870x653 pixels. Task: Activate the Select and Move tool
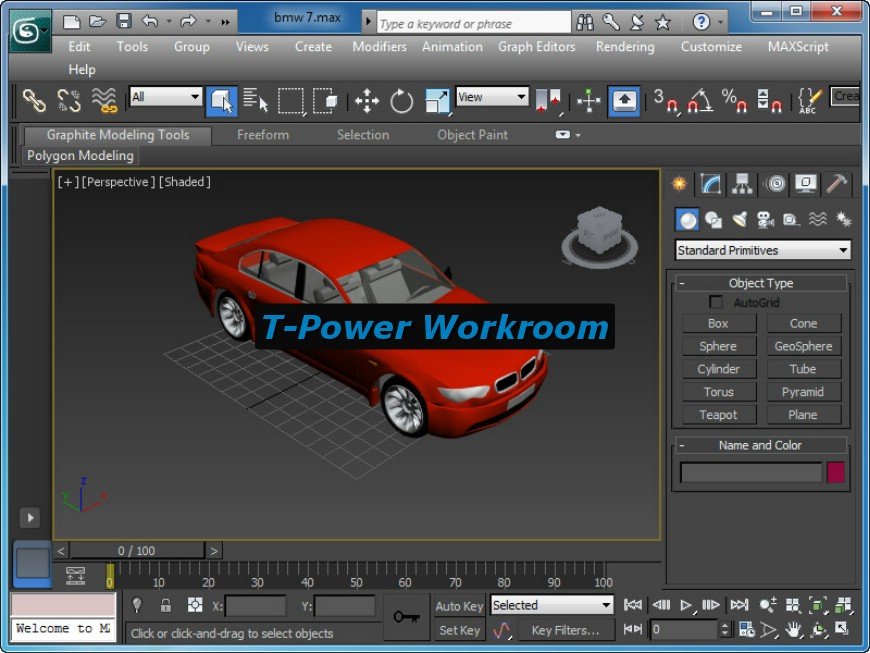coord(367,101)
